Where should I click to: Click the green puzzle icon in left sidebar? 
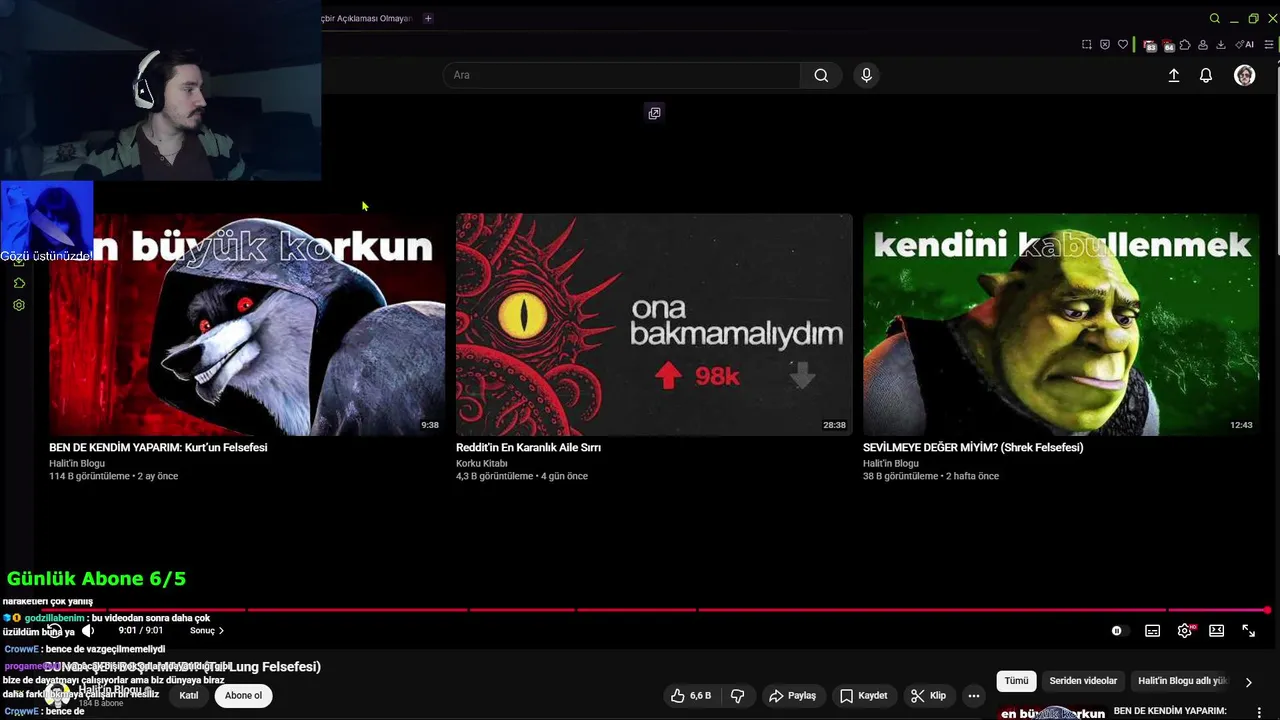click(19, 283)
